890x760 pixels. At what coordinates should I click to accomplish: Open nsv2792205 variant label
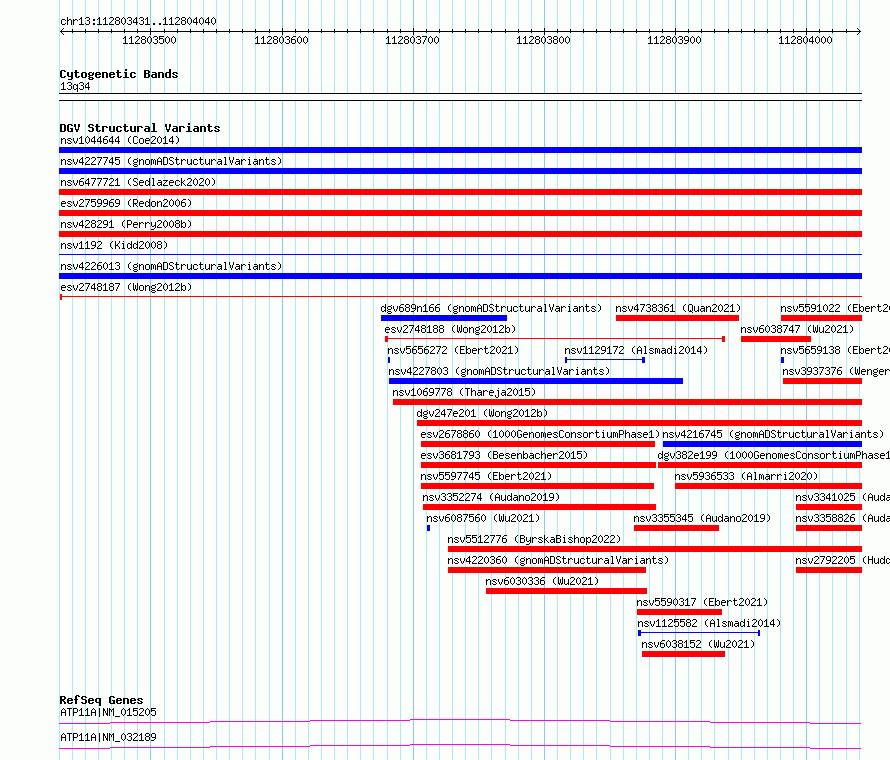tap(842, 560)
